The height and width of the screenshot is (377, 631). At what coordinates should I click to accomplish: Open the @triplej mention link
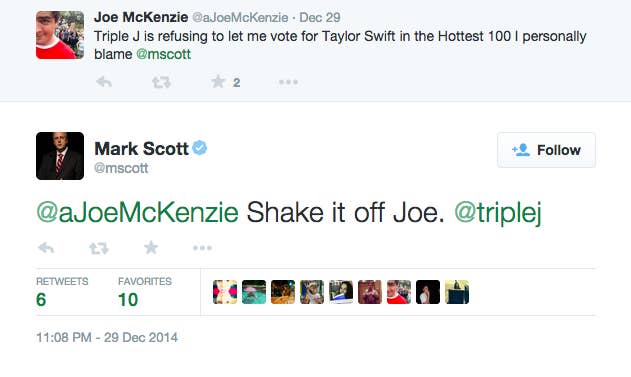click(498, 212)
